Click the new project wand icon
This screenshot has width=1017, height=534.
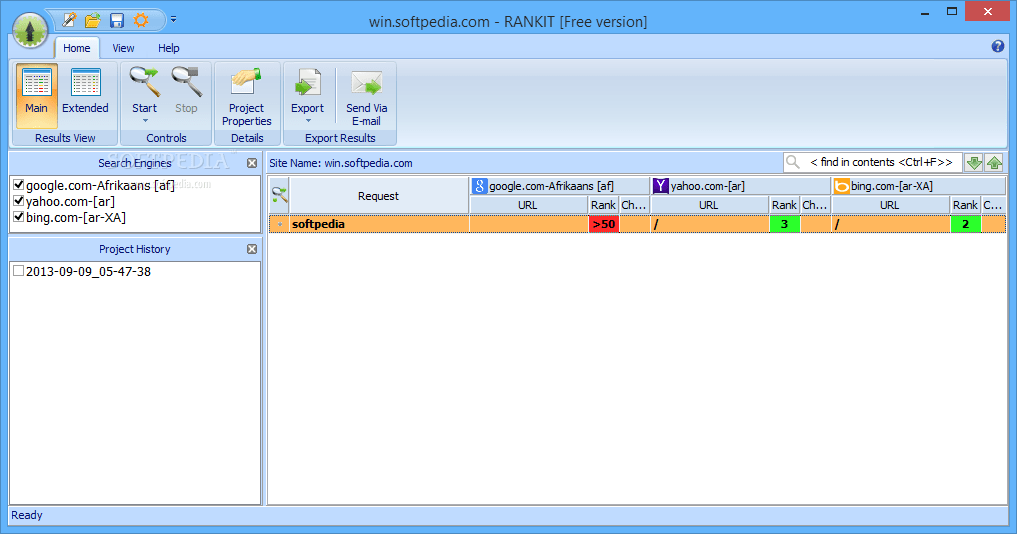coord(69,20)
